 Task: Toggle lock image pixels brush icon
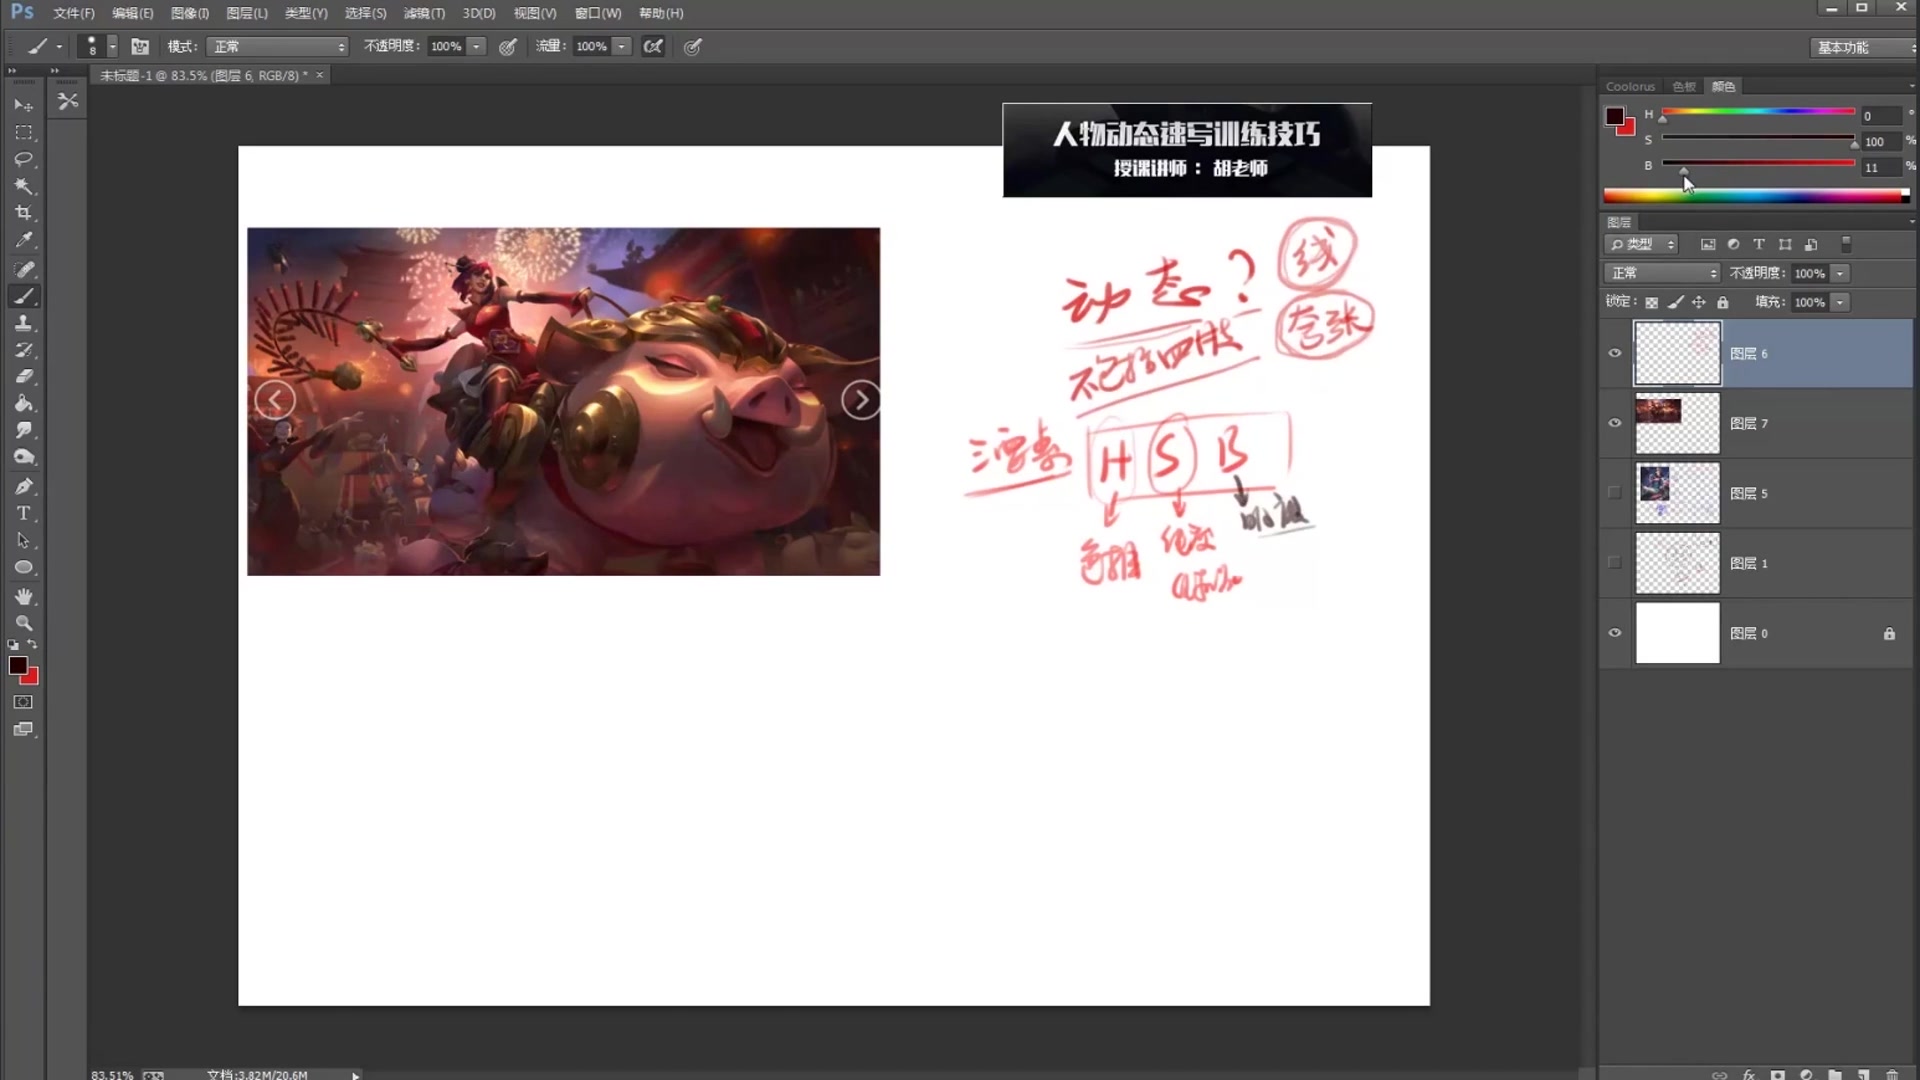[1676, 302]
